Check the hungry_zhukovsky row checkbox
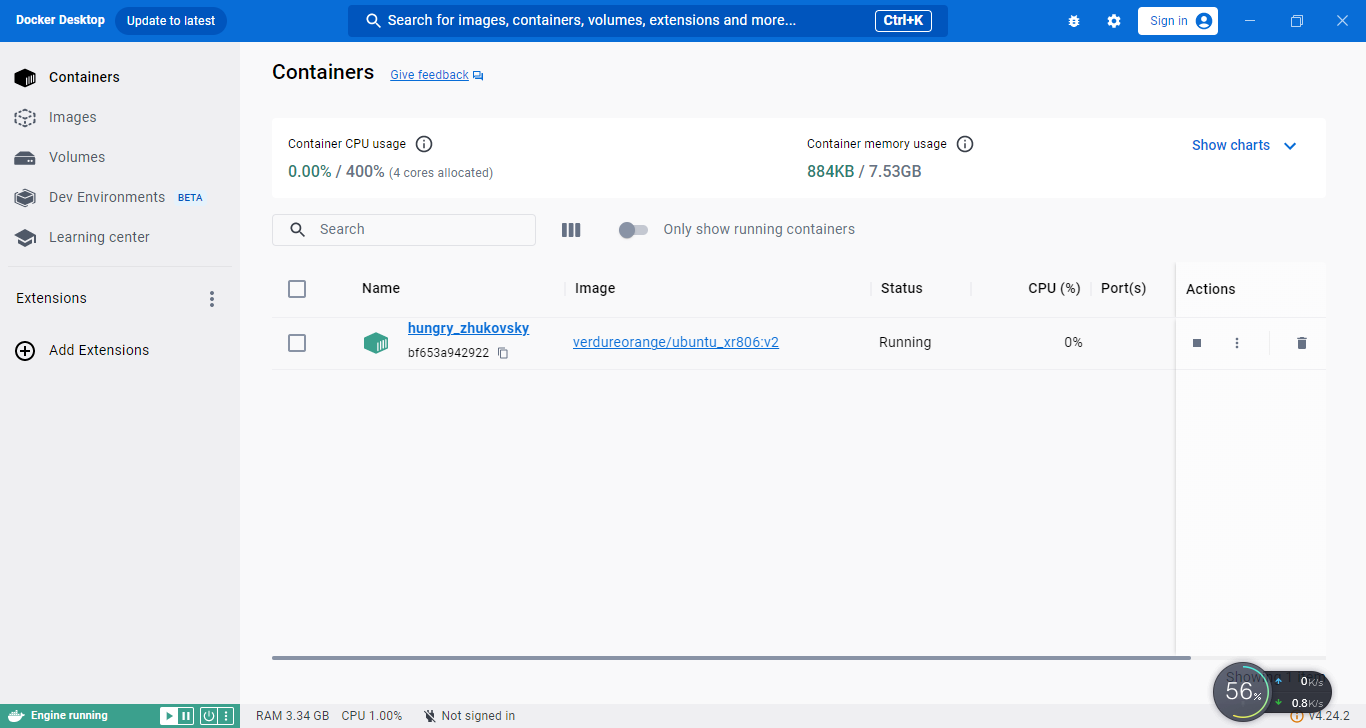This screenshot has height=728, width=1366. [x=297, y=343]
